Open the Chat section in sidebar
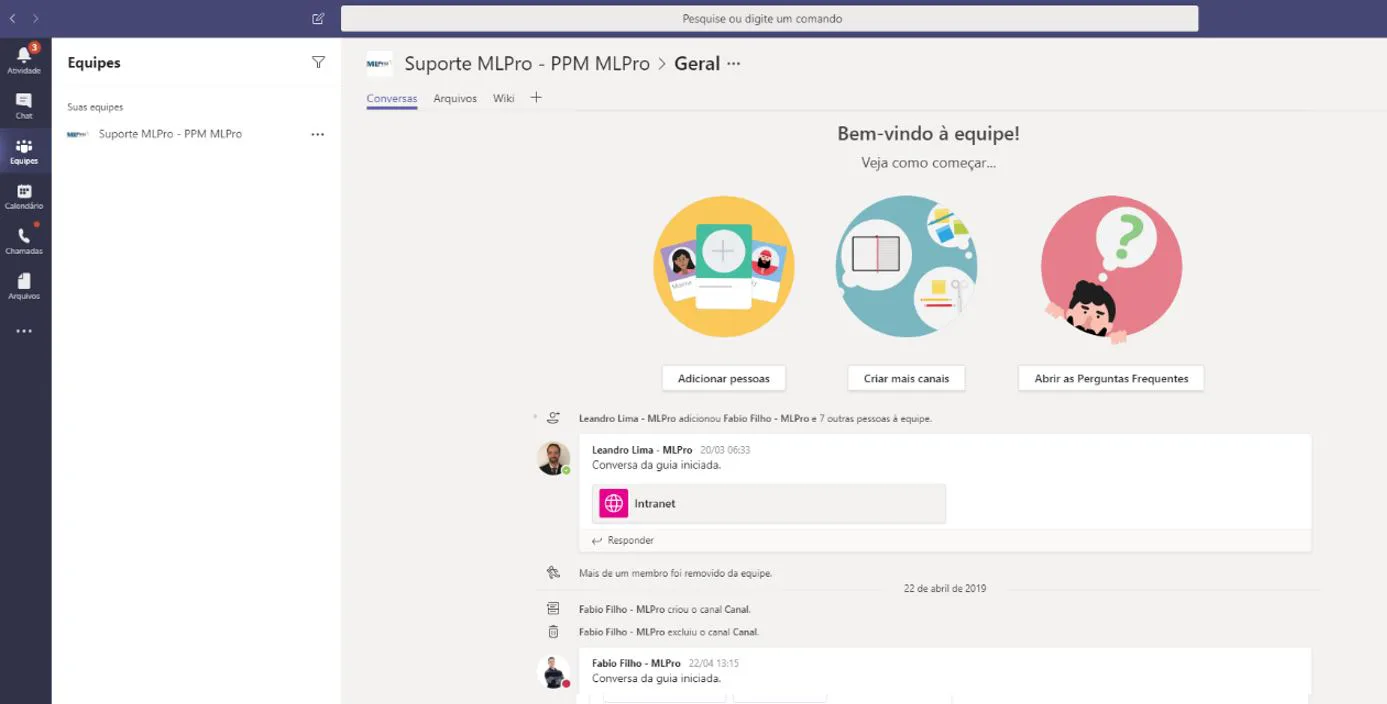This screenshot has width=1387, height=704. click(24, 106)
